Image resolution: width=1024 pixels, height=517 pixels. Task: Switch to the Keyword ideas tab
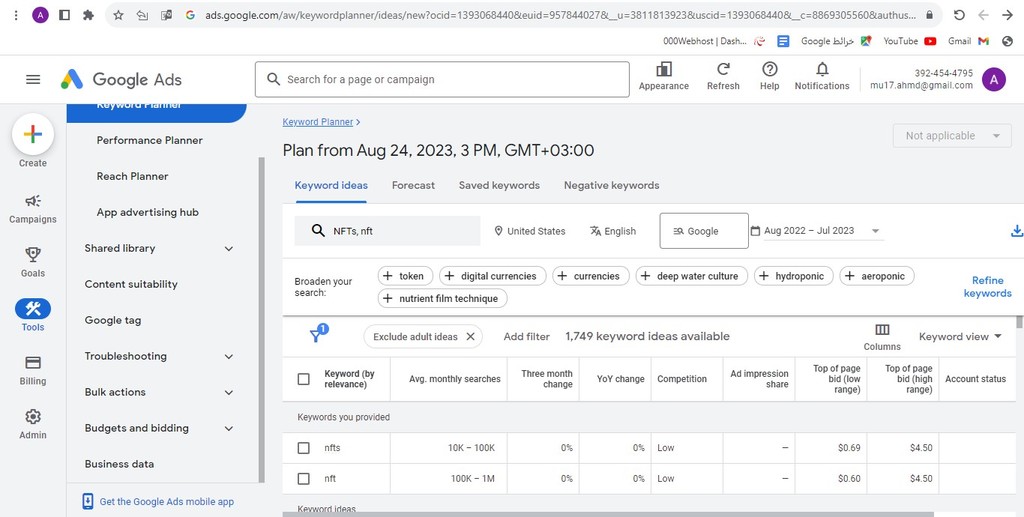click(x=331, y=185)
